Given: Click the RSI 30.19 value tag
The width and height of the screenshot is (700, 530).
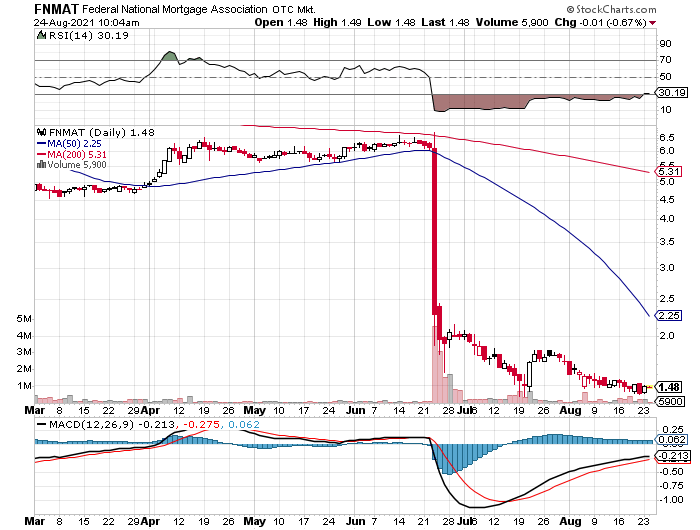Looking at the screenshot, I should (671, 93).
